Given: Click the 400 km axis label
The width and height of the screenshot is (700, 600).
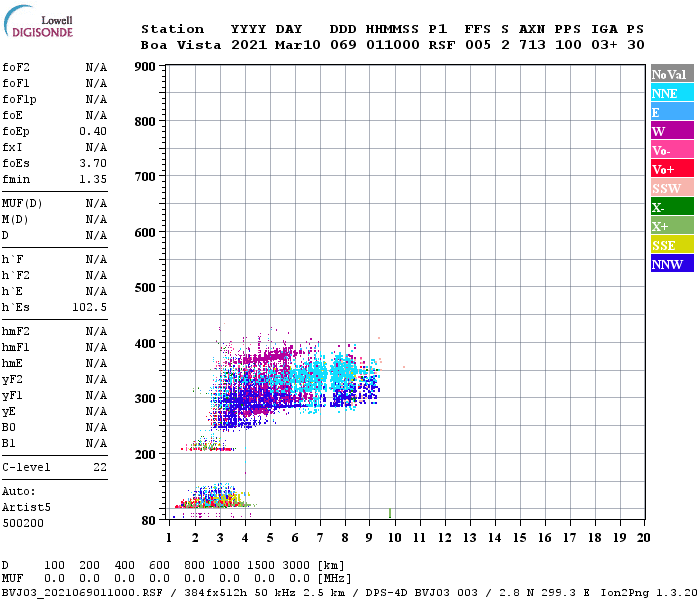Looking at the screenshot, I should point(145,344).
